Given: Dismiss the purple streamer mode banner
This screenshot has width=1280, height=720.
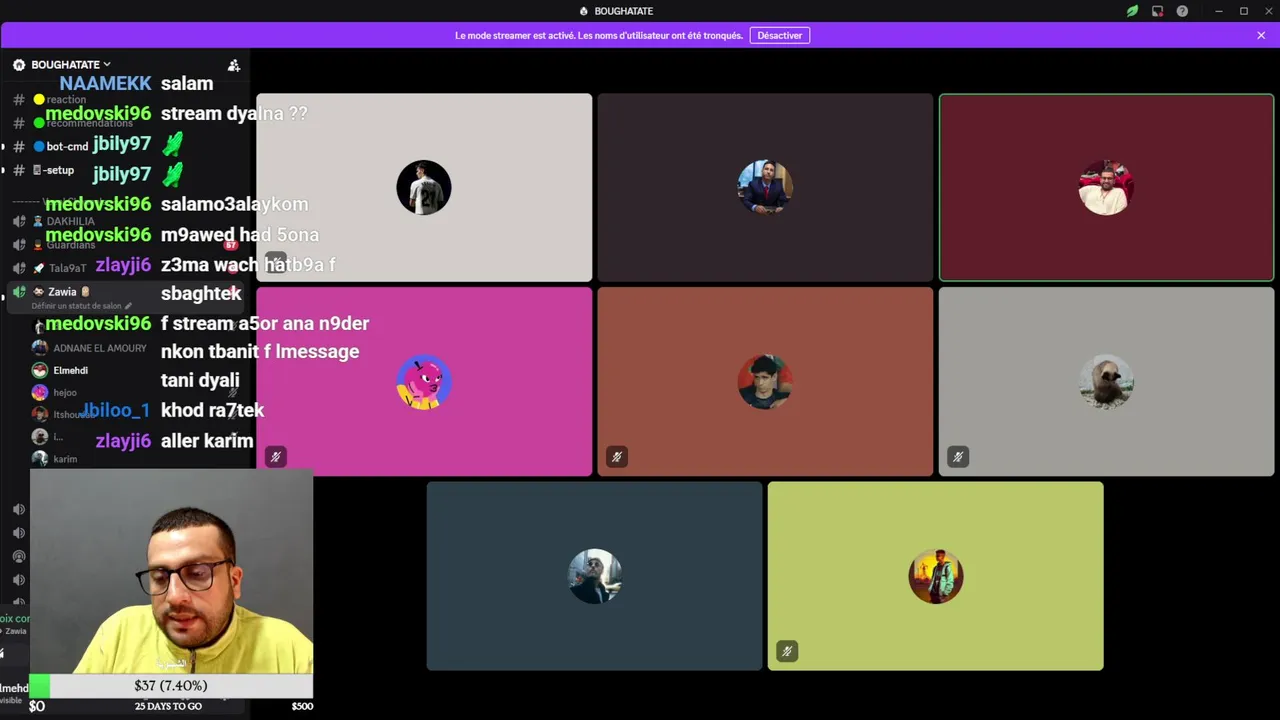Looking at the screenshot, I should 1261,35.
